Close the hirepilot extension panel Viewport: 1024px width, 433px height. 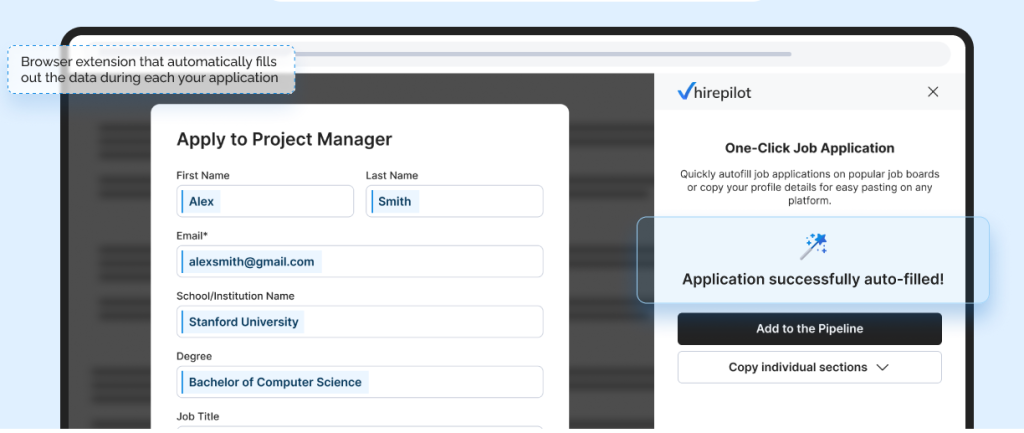[933, 92]
